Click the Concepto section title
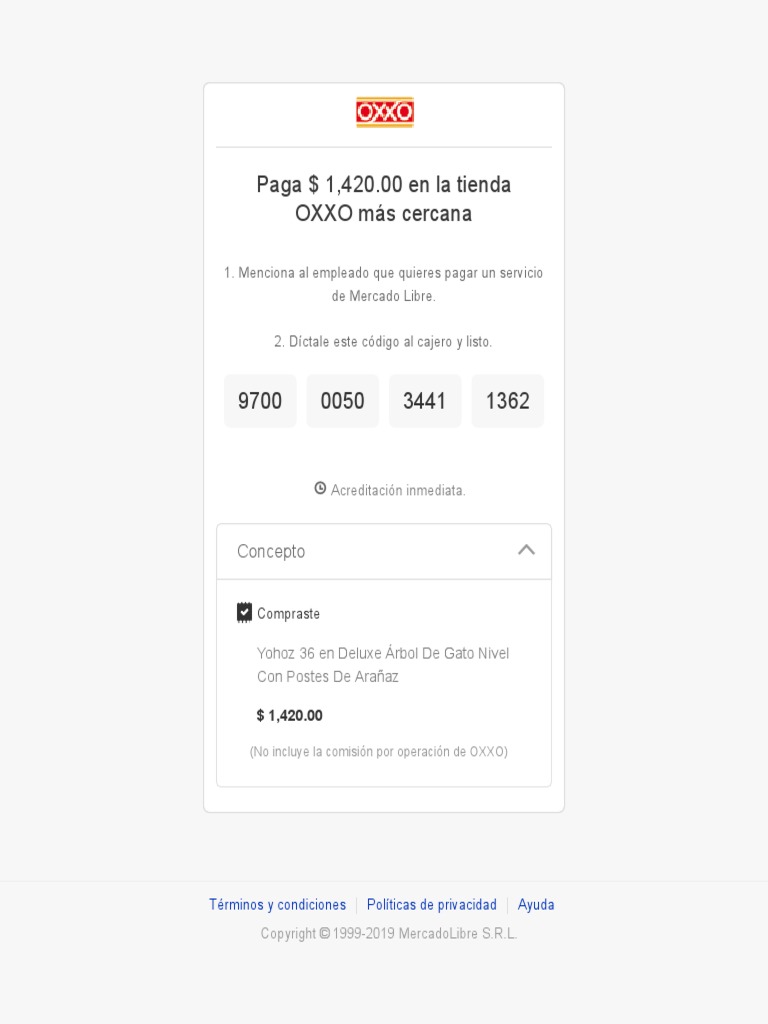 tap(271, 552)
